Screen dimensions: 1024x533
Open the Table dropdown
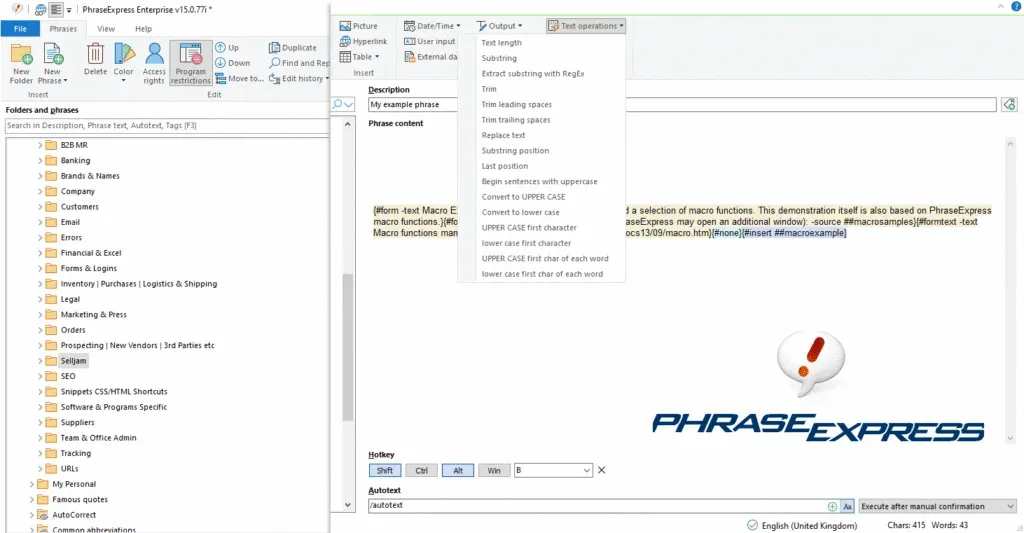pyautogui.click(x=360, y=57)
